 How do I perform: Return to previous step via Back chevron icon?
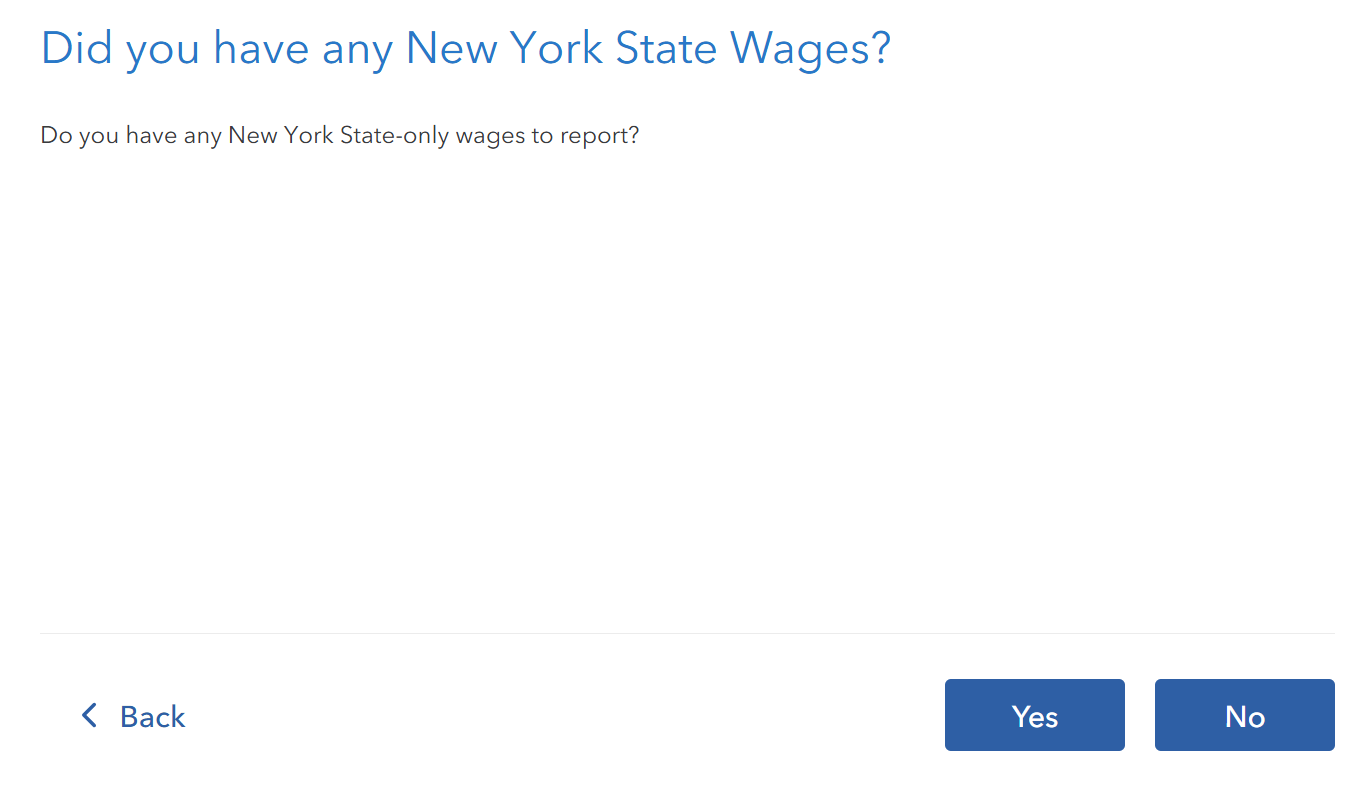(89, 715)
